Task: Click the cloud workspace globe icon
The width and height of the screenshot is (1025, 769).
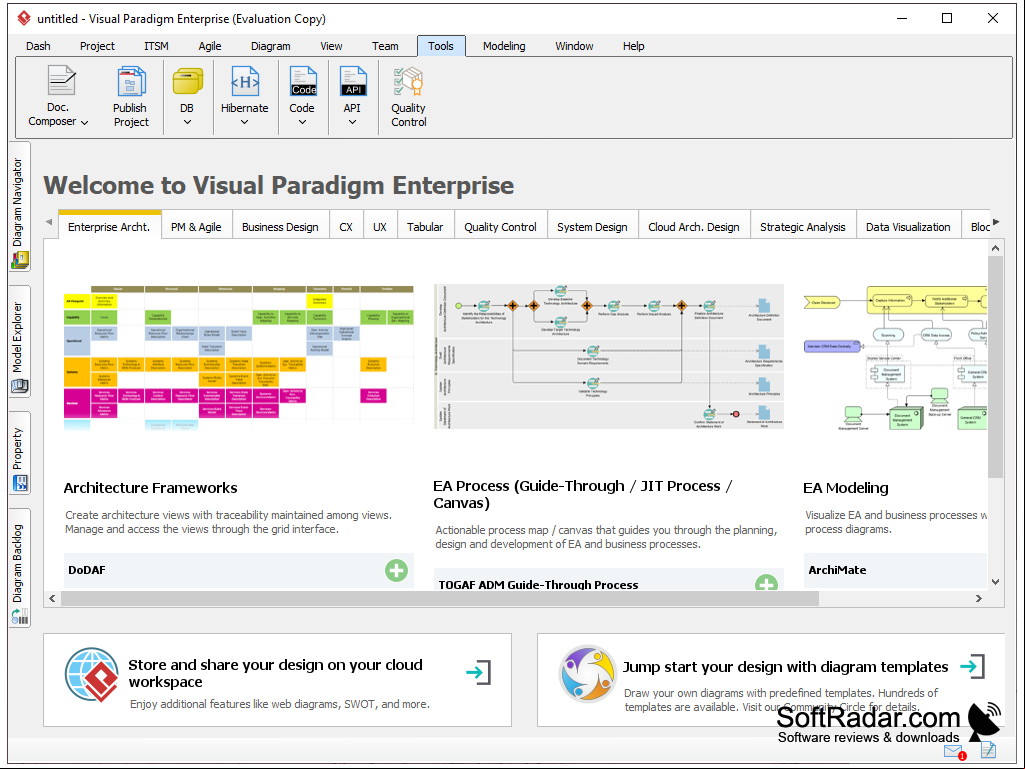Action: (x=92, y=674)
